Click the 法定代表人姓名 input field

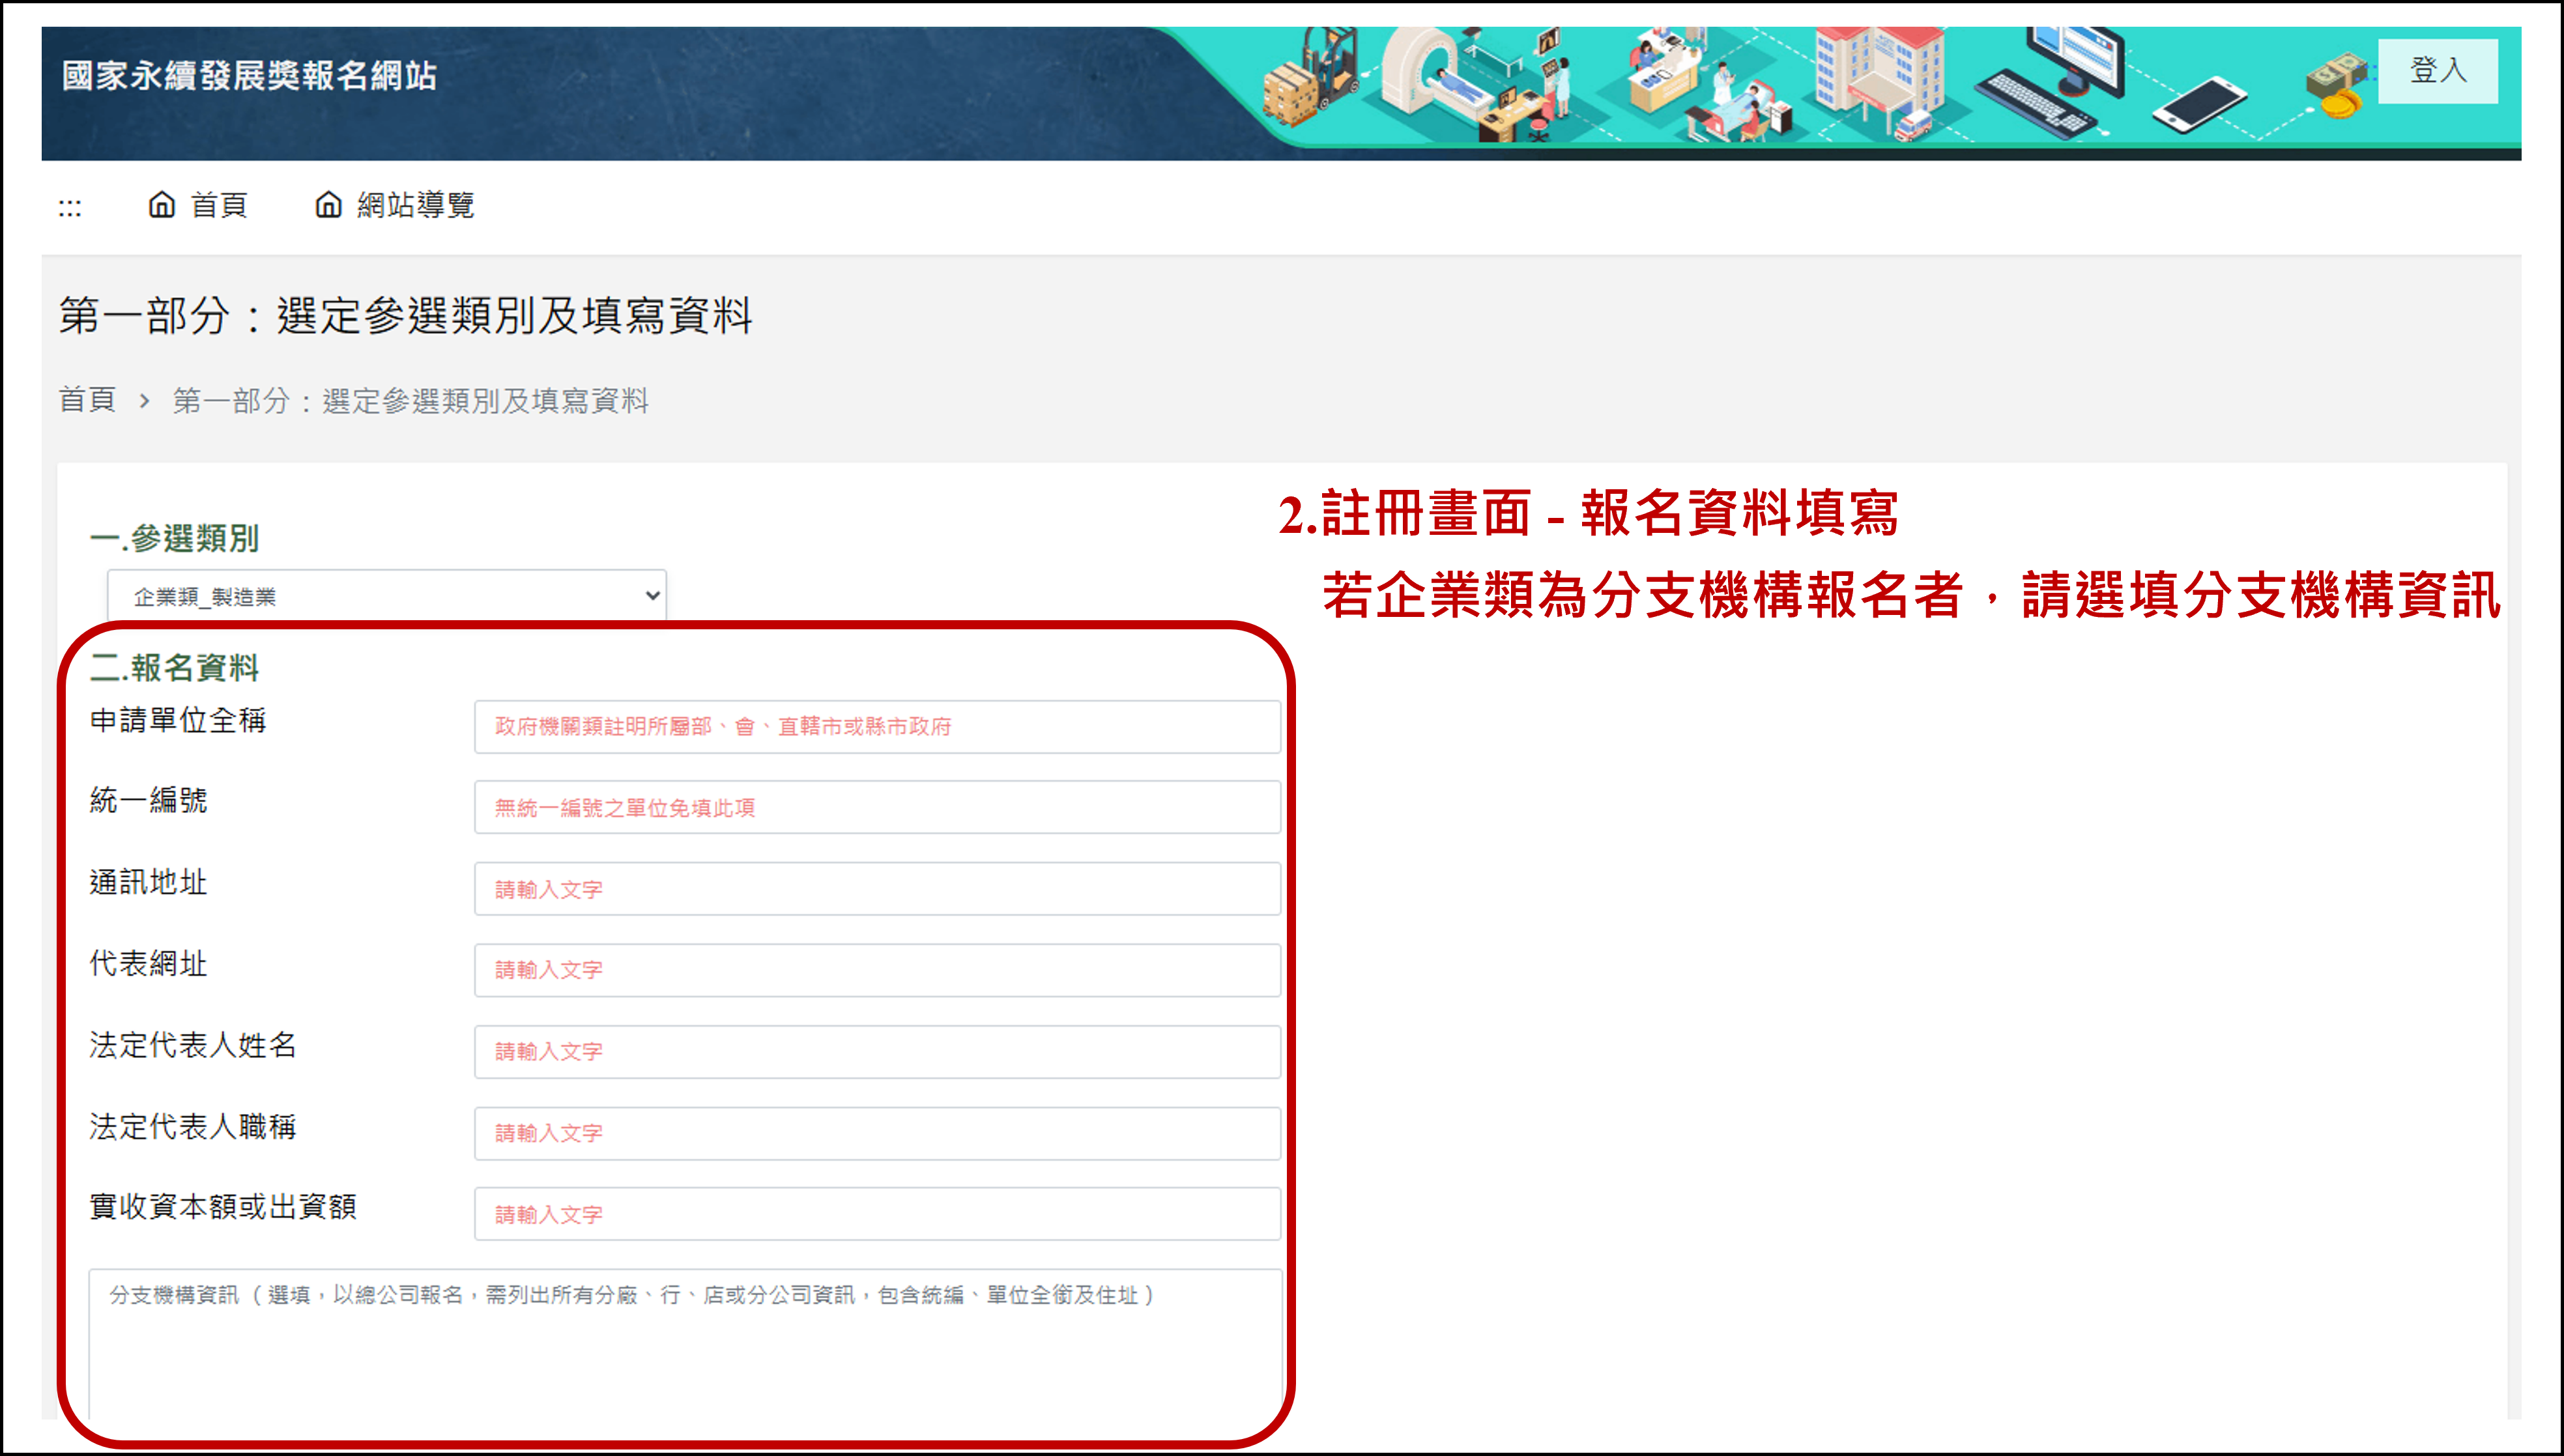877,1052
